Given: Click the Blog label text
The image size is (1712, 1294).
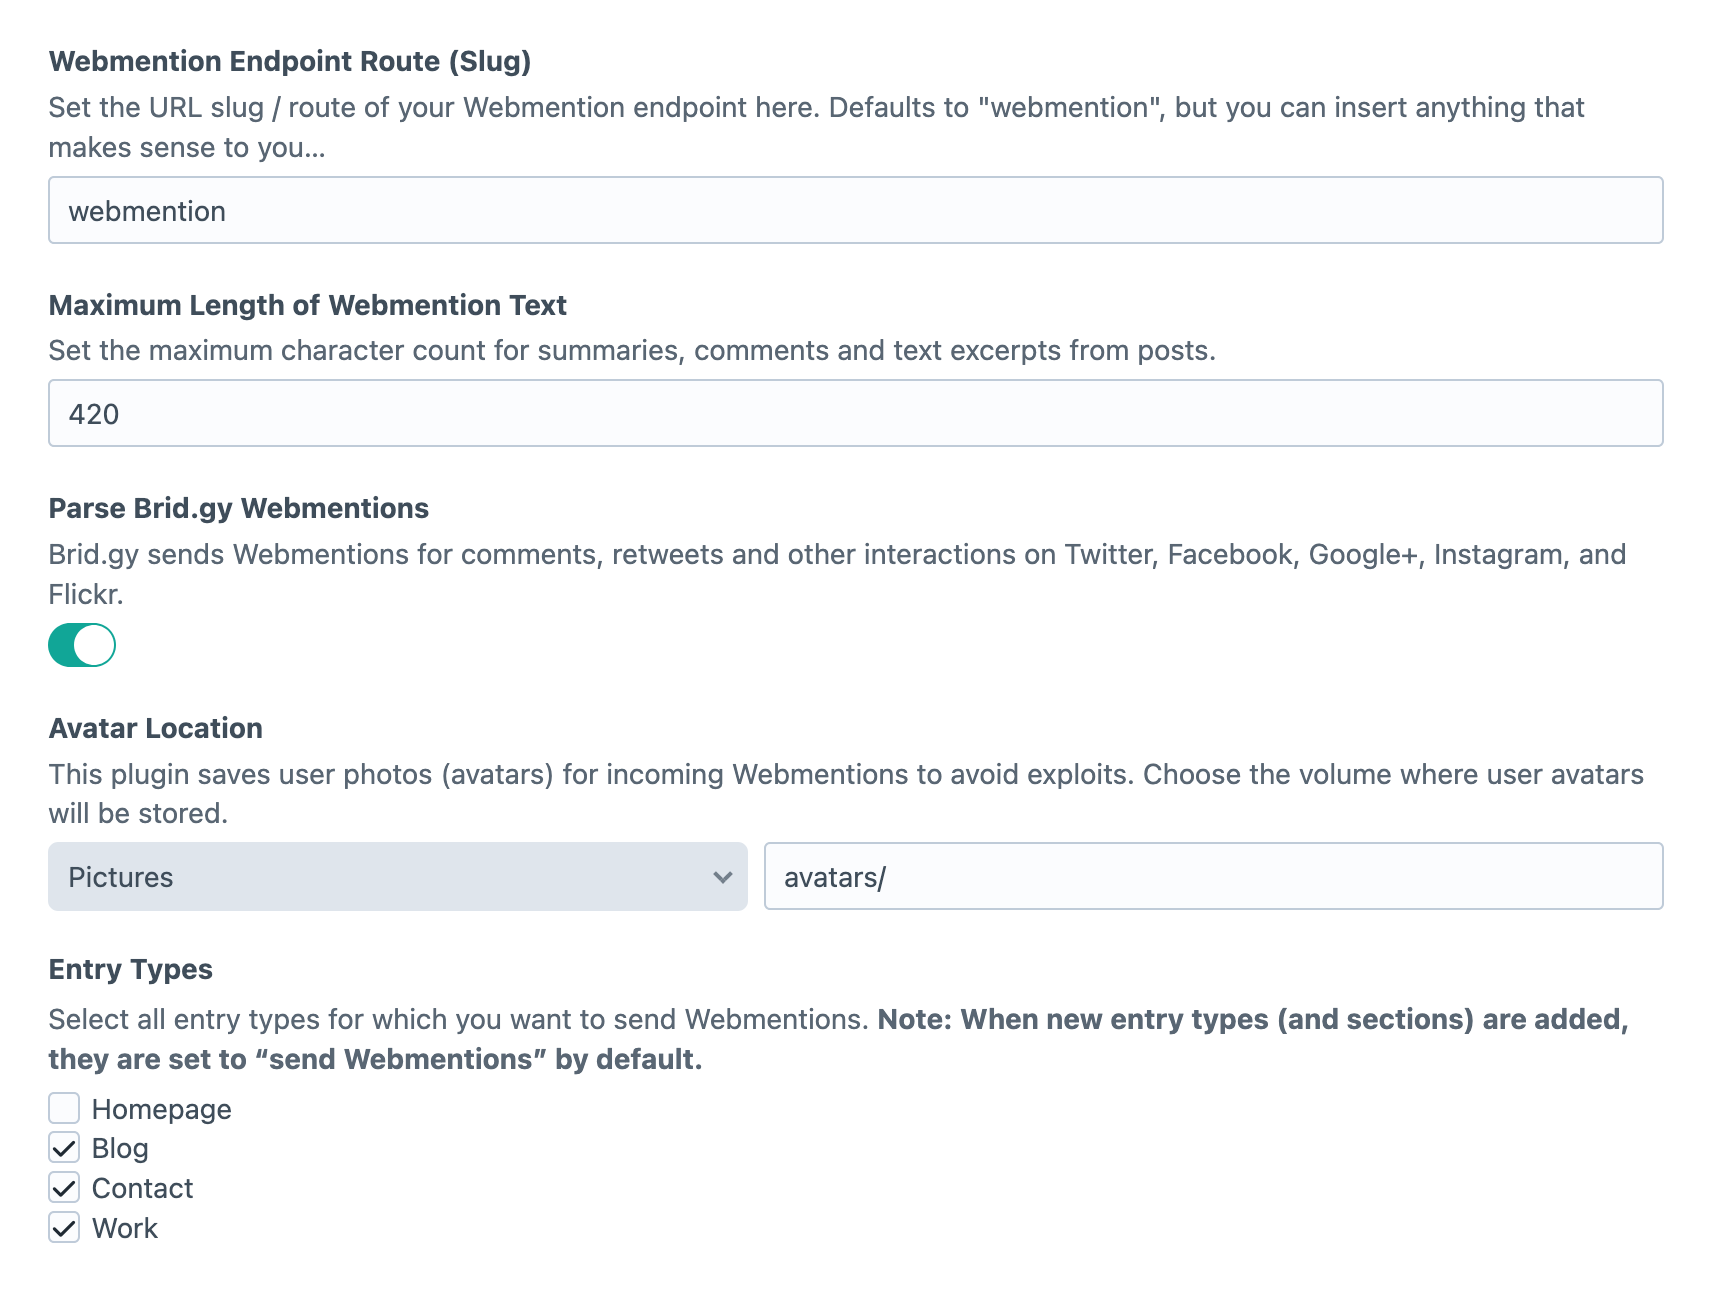Looking at the screenshot, I should click(x=120, y=1149).
